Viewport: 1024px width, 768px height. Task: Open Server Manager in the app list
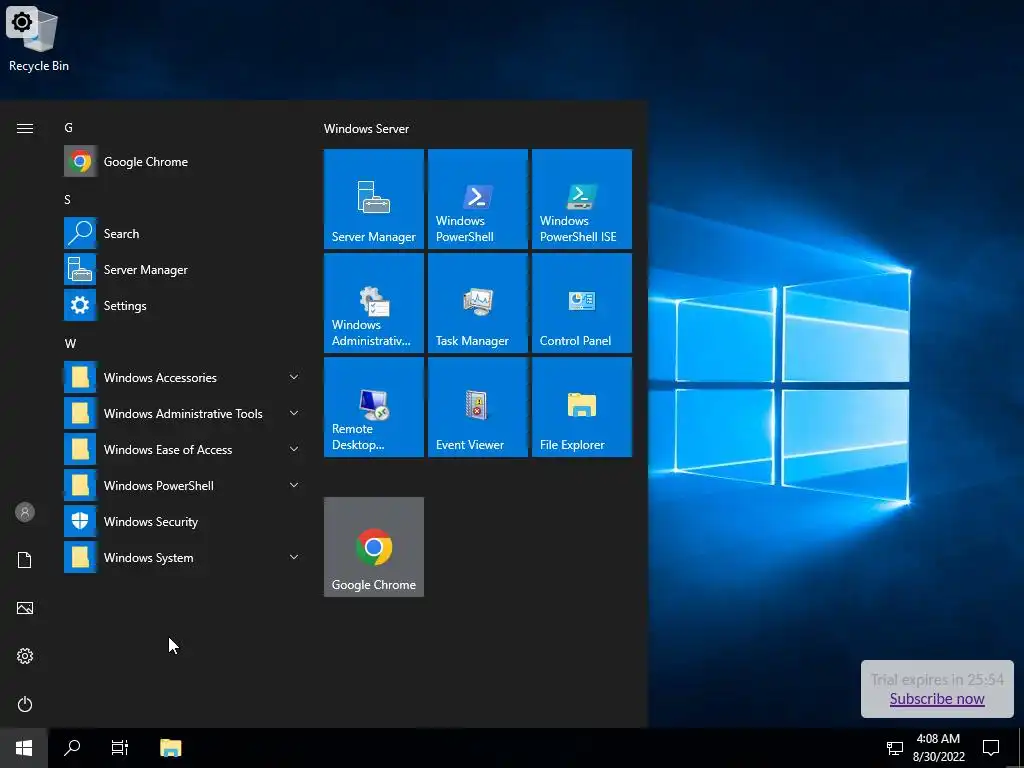[184, 269]
